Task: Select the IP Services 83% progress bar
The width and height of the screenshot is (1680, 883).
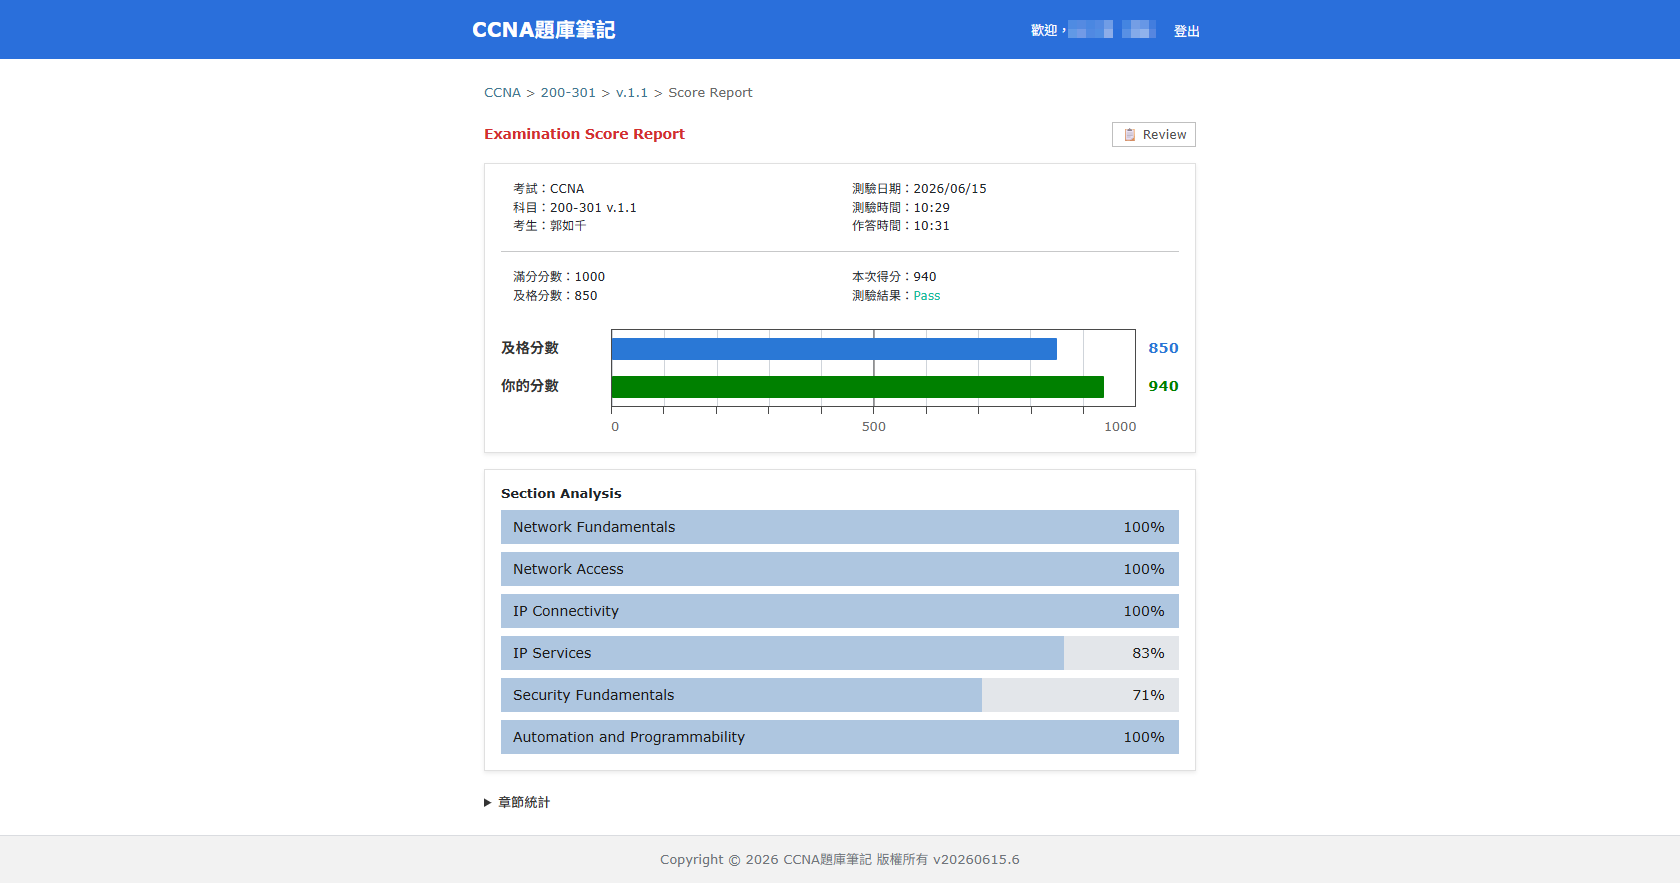Action: point(840,653)
